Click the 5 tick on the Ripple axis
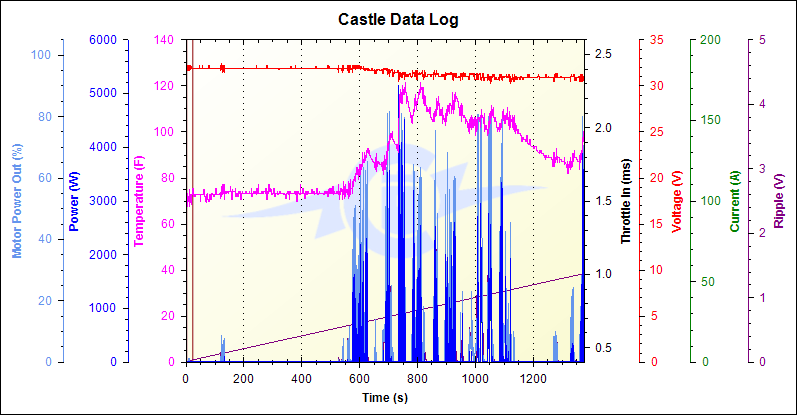The width and height of the screenshot is (797, 415). coord(762,40)
